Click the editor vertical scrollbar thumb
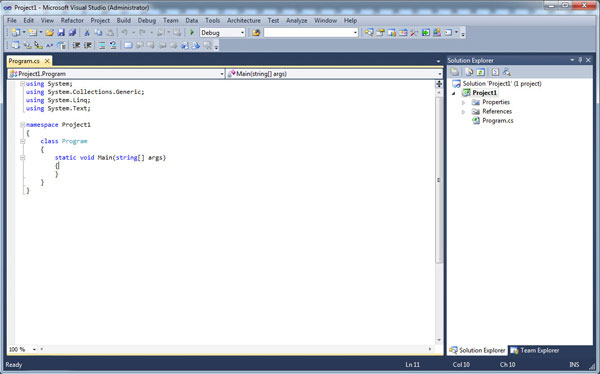Image resolution: width=600 pixels, height=374 pixels. pos(439,180)
